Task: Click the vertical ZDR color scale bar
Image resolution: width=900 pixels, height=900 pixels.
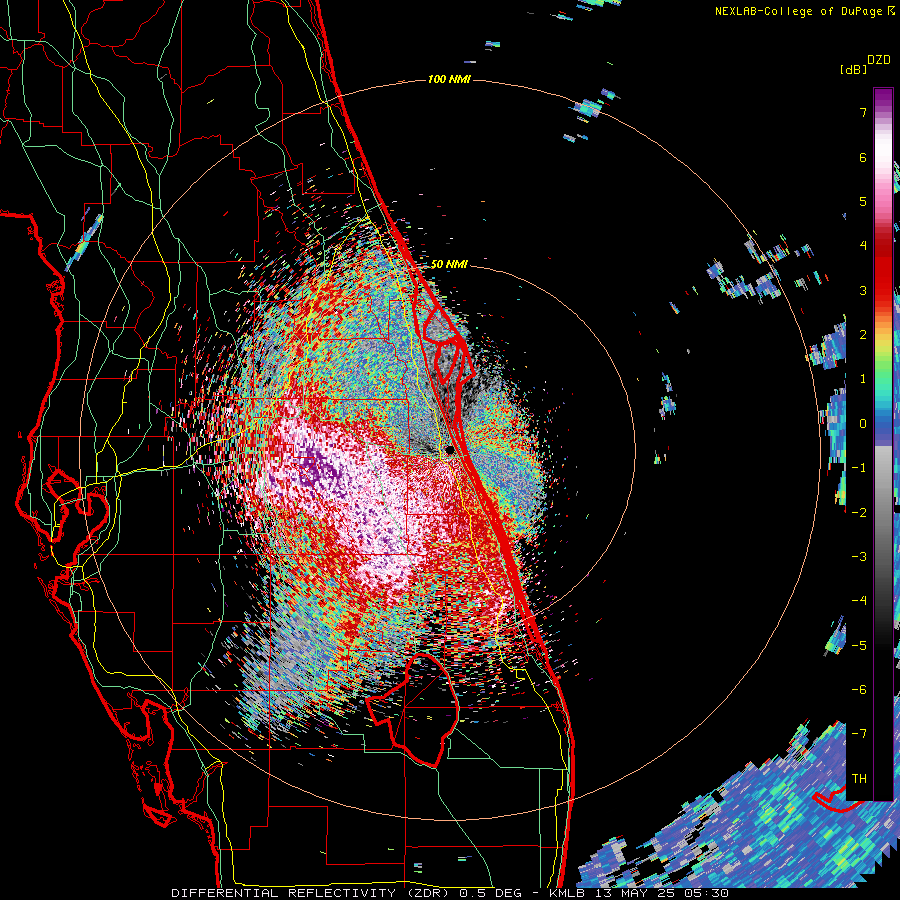Action: click(883, 444)
